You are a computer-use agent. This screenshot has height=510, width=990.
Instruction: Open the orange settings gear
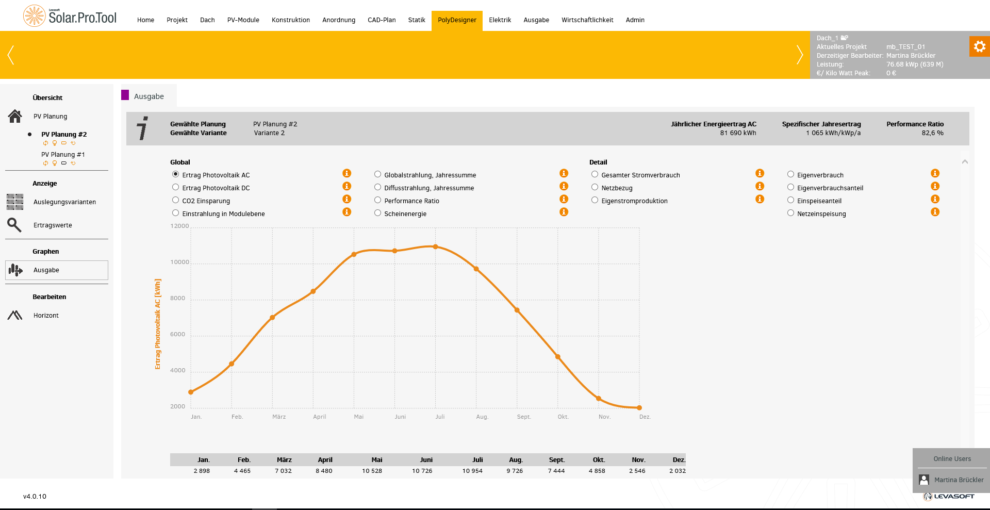[x=978, y=46]
